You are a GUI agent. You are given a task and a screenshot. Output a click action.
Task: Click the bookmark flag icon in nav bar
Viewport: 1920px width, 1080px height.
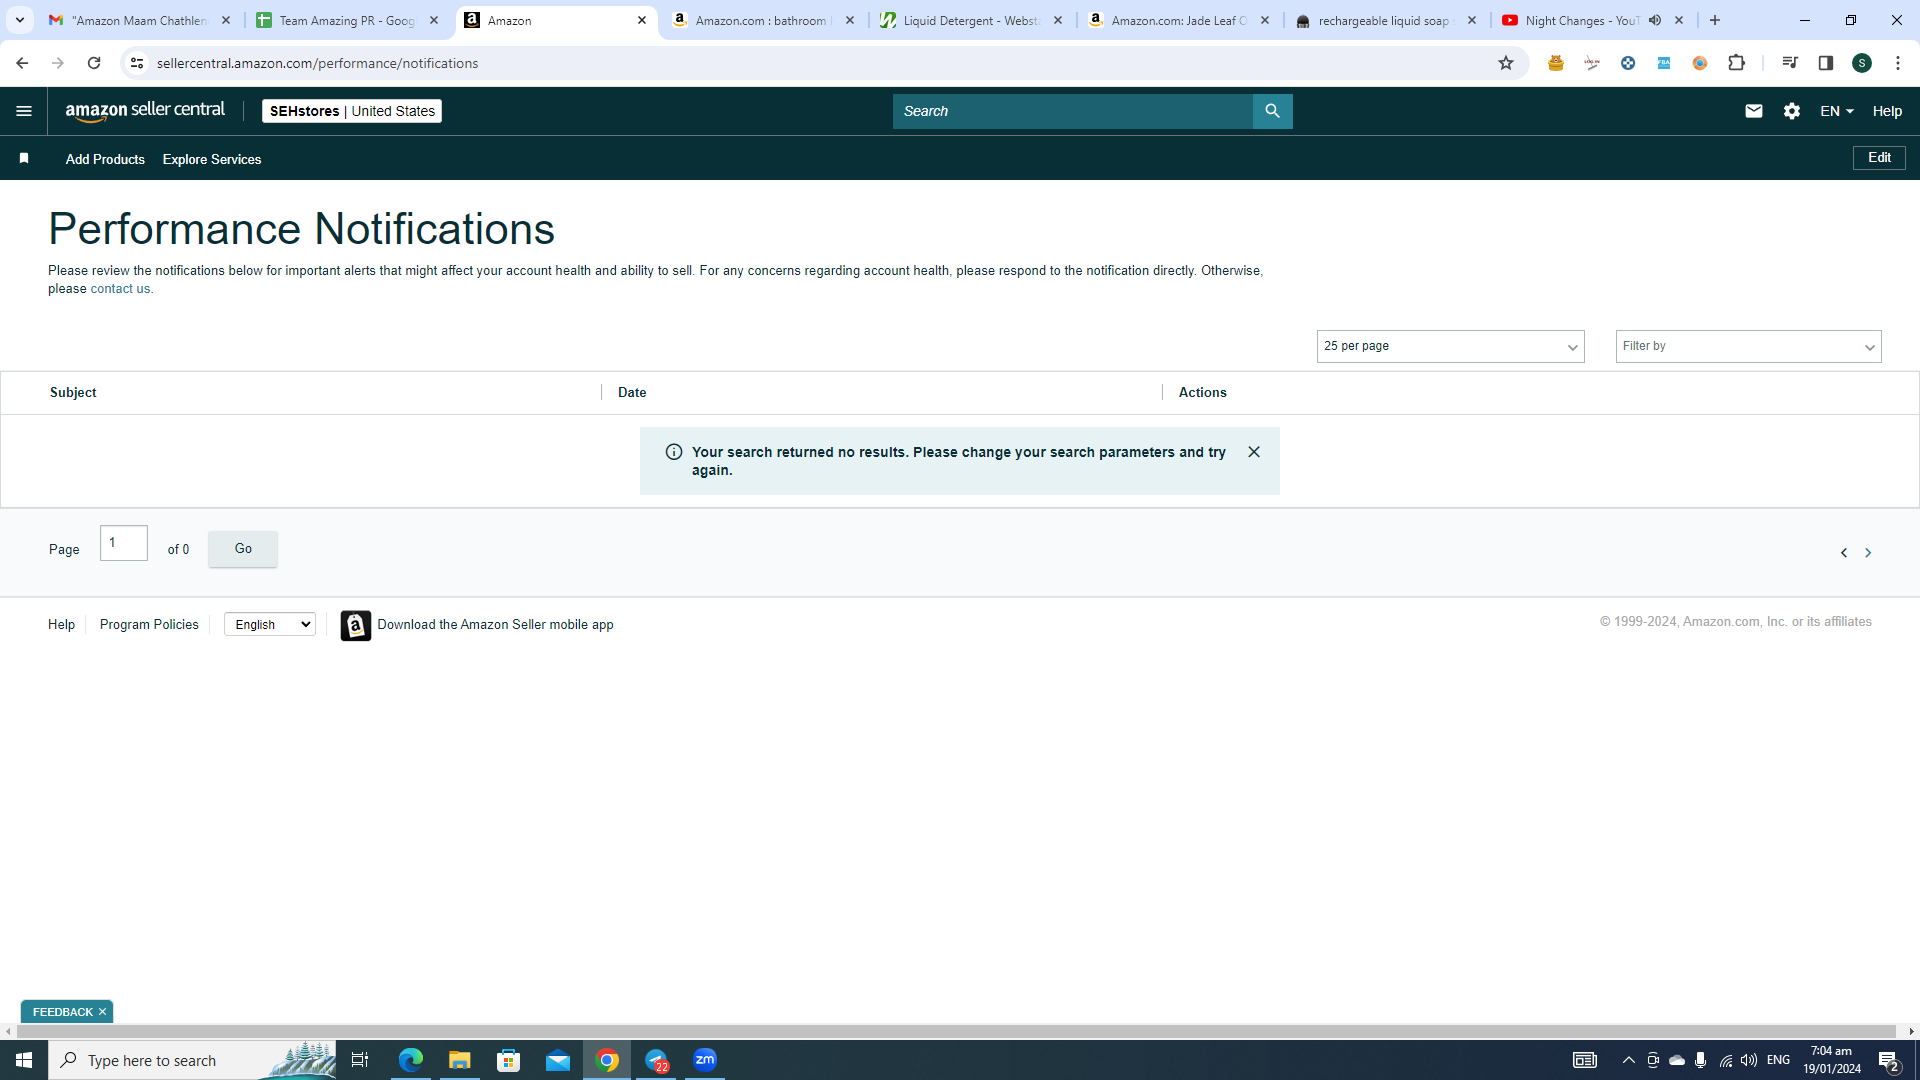[x=24, y=158]
